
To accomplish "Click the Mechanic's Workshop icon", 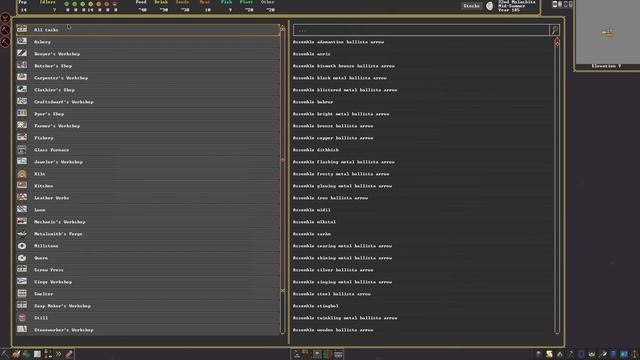I will (x=22, y=222).
